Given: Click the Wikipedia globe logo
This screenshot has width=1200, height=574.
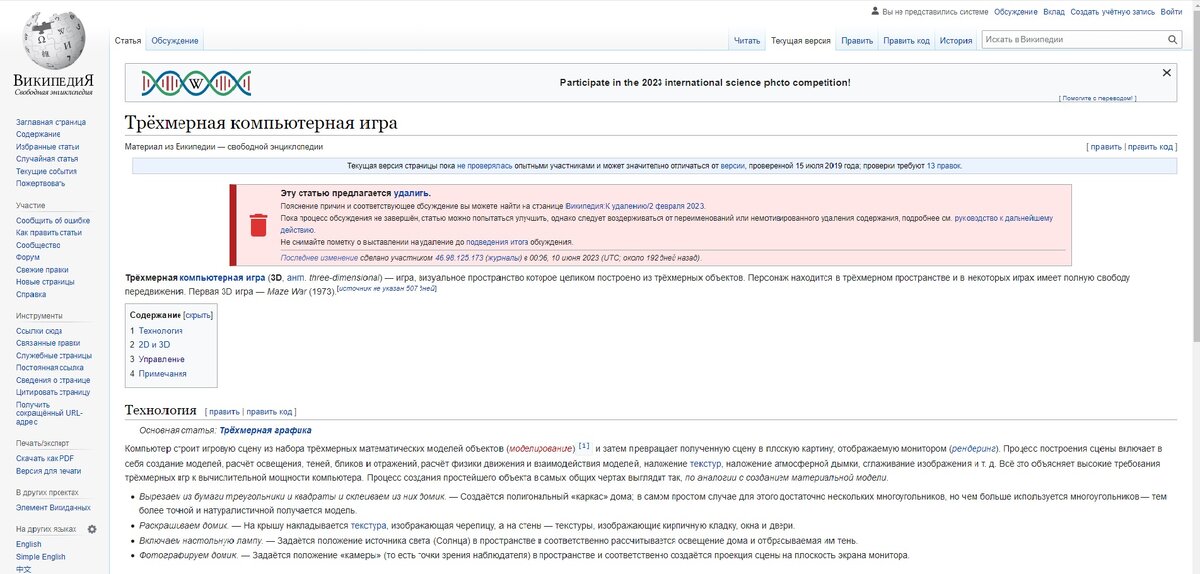Looking at the screenshot, I should tap(52, 39).
